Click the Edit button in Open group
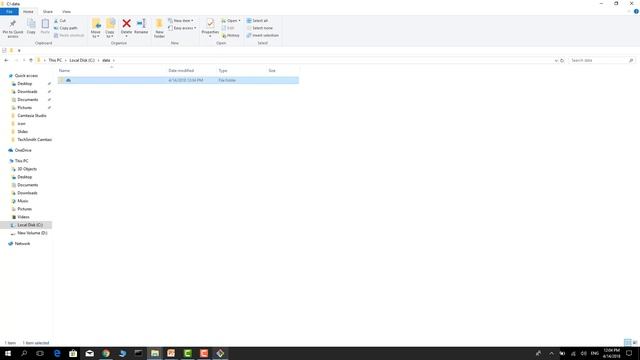 click(x=228, y=28)
